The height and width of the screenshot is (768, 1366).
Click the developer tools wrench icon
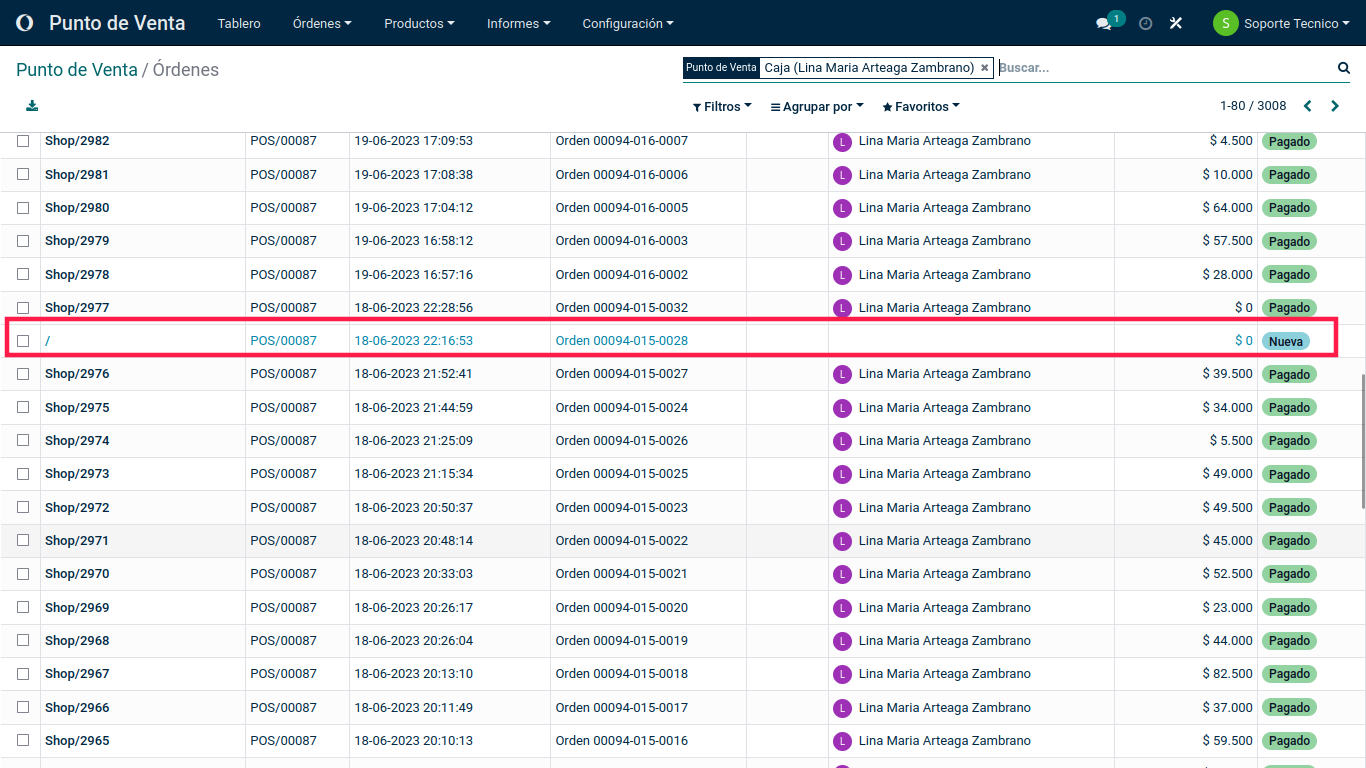pos(1176,23)
